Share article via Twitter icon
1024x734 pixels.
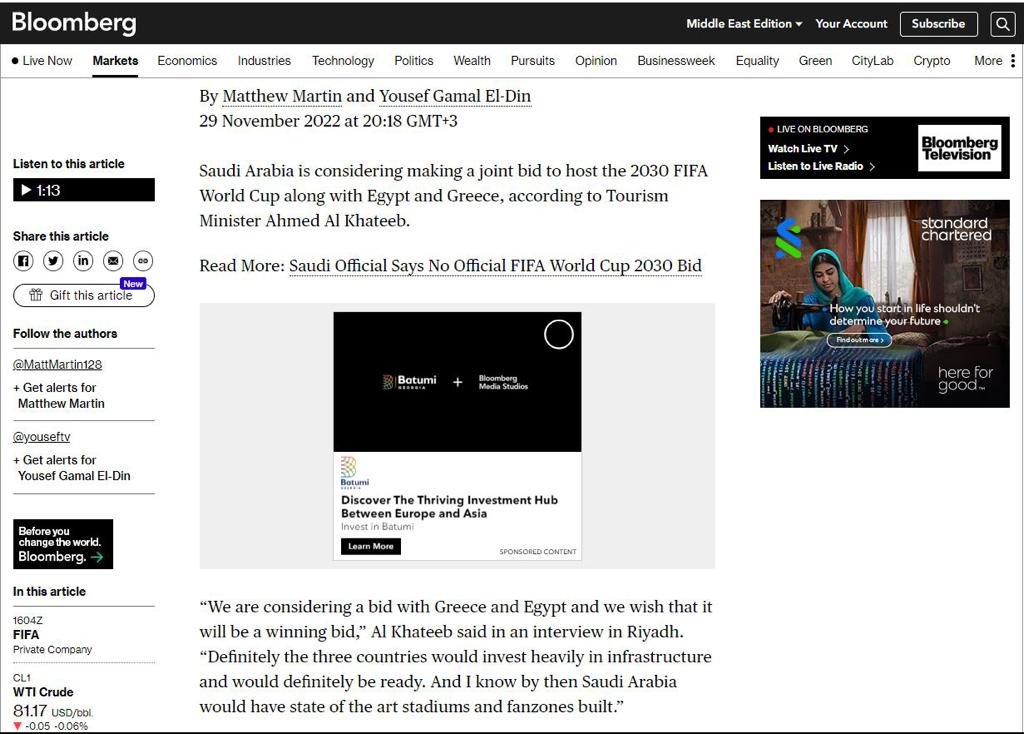pyautogui.click(x=53, y=261)
